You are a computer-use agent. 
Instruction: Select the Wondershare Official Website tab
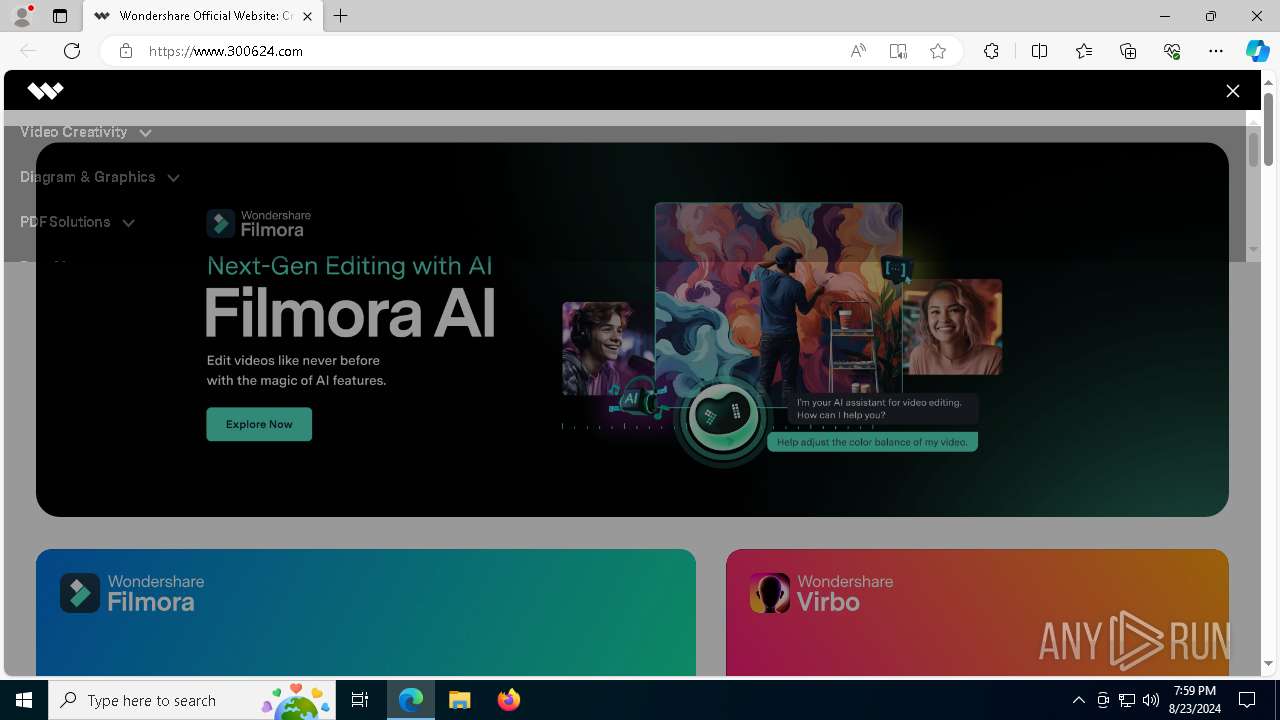tap(204, 16)
